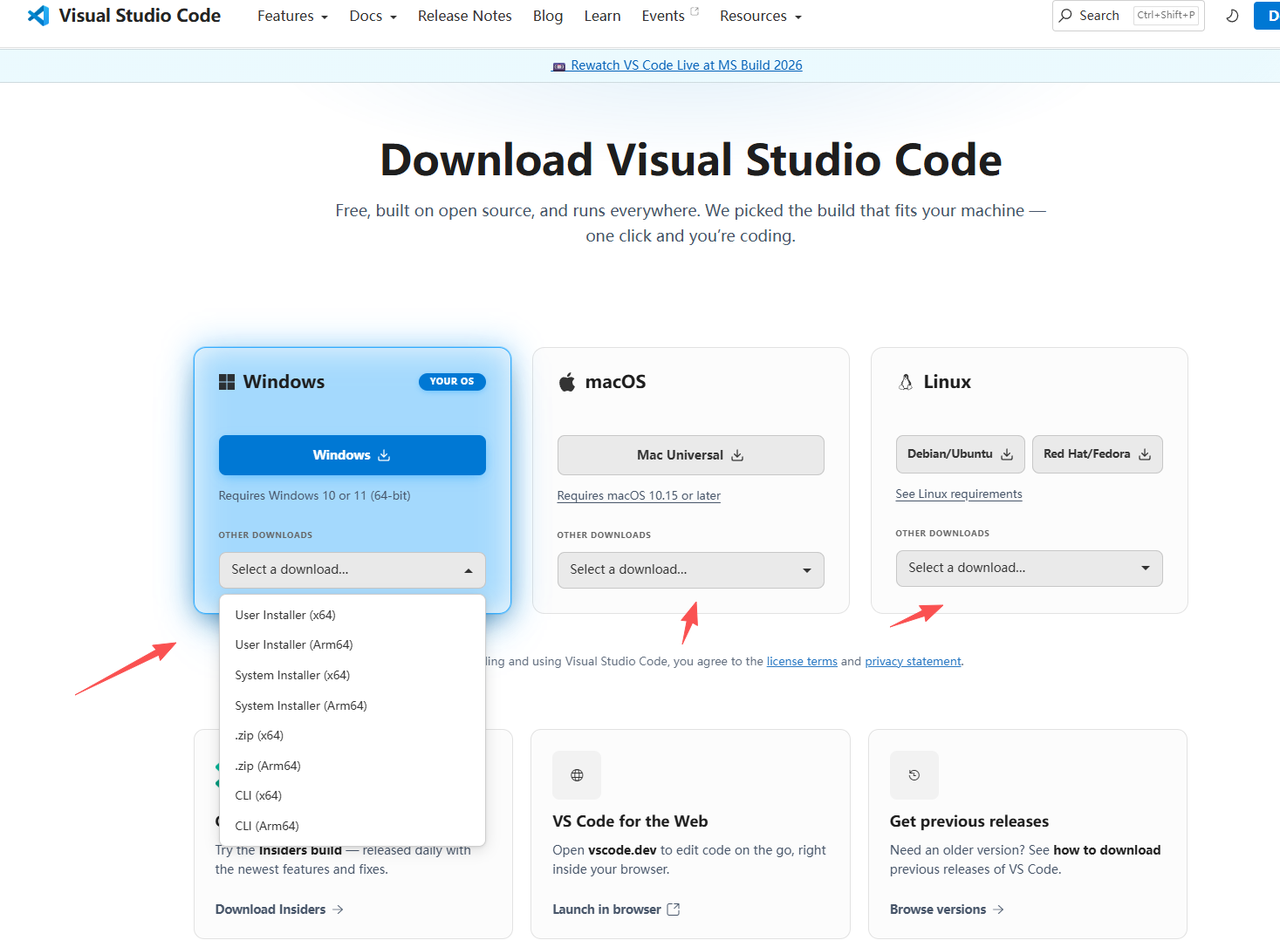The image size is (1280, 947).
Task: Toggle the dark theme moon icon
Action: point(1232,16)
